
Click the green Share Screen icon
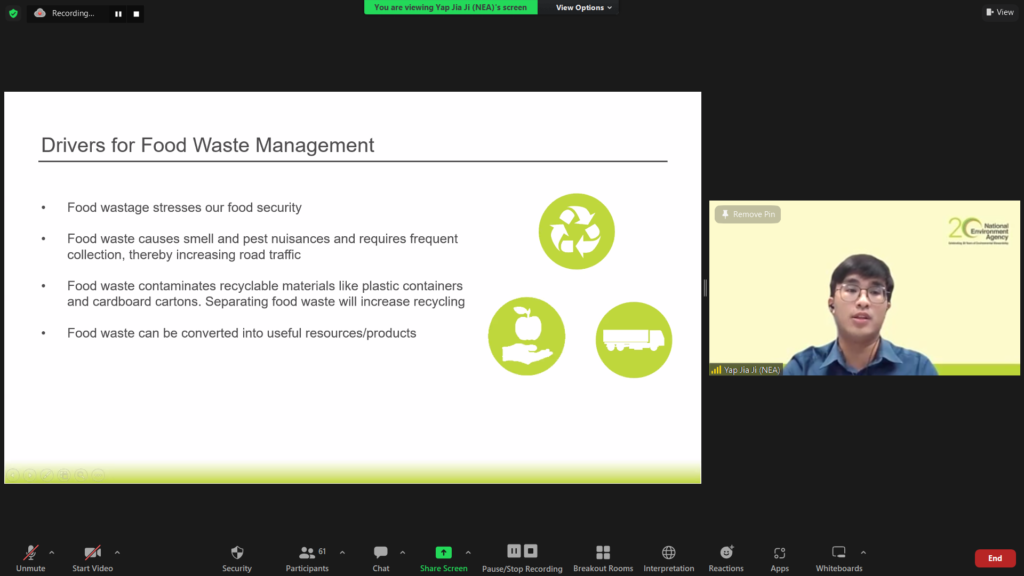(x=443, y=552)
